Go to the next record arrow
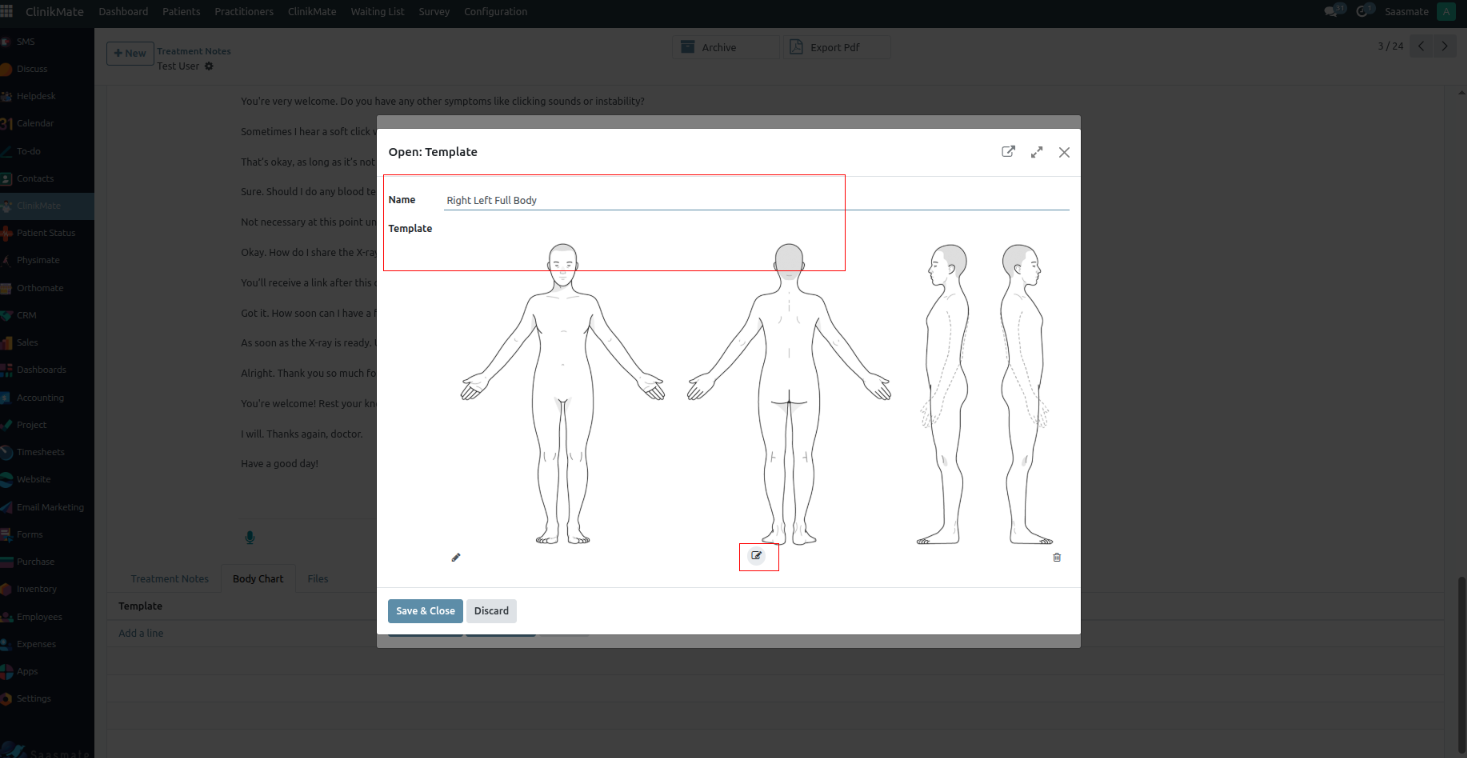Viewport: 1467px width, 758px height. pyautogui.click(x=1445, y=46)
